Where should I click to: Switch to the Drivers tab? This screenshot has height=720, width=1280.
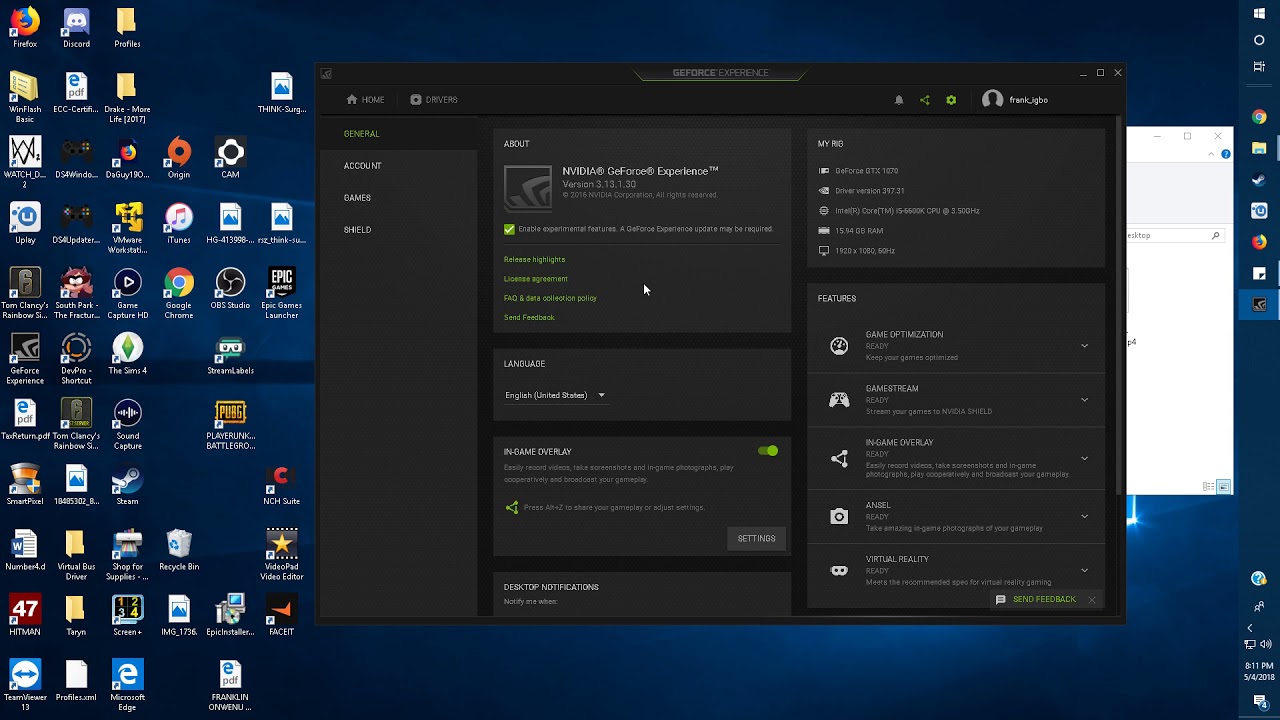click(434, 100)
